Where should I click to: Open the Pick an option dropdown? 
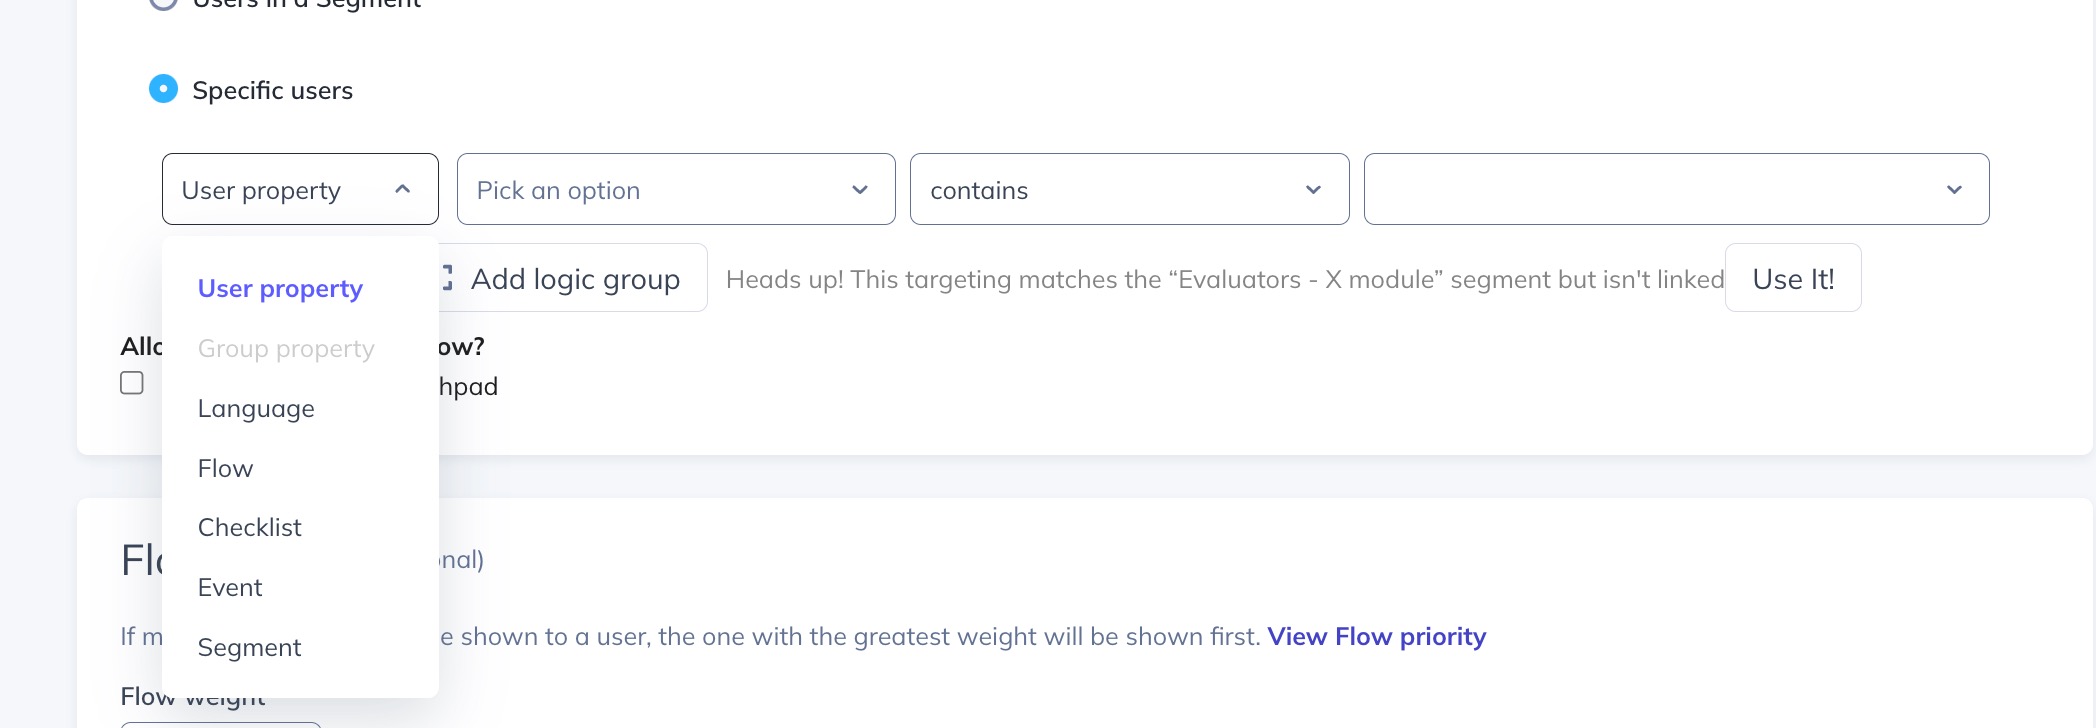point(676,189)
